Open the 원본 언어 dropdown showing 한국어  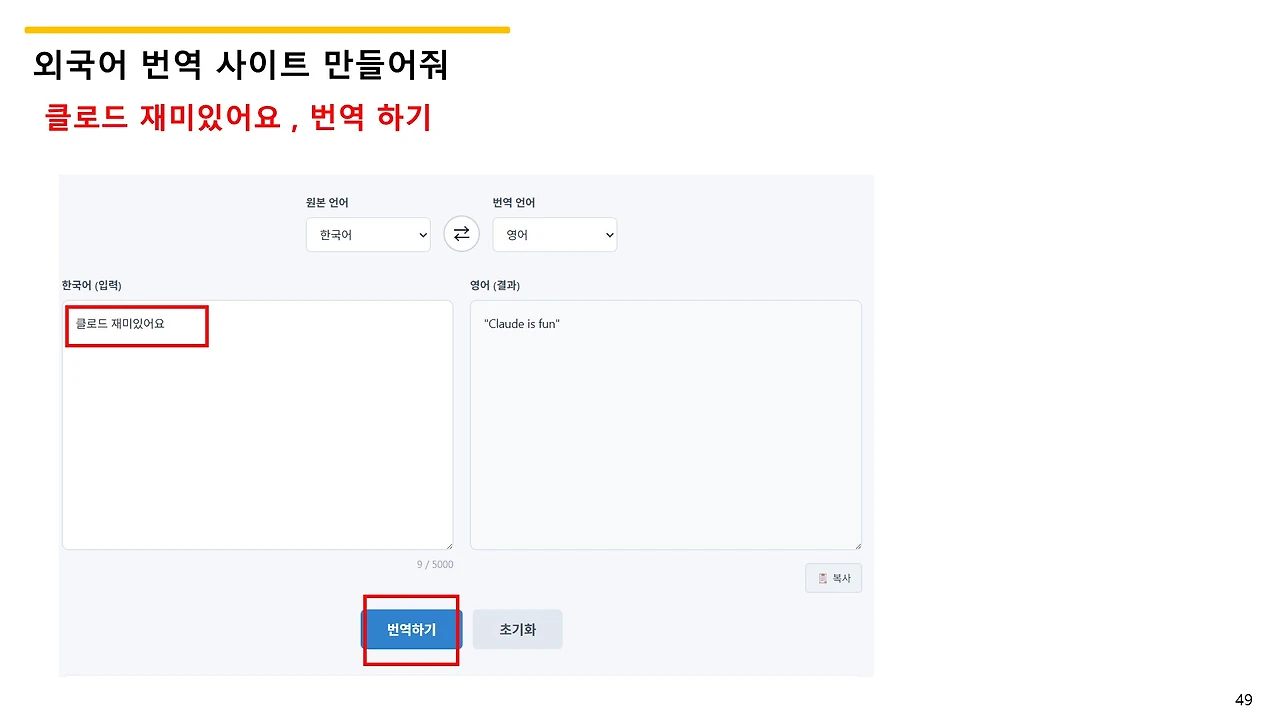pyautogui.click(x=368, y=235)
